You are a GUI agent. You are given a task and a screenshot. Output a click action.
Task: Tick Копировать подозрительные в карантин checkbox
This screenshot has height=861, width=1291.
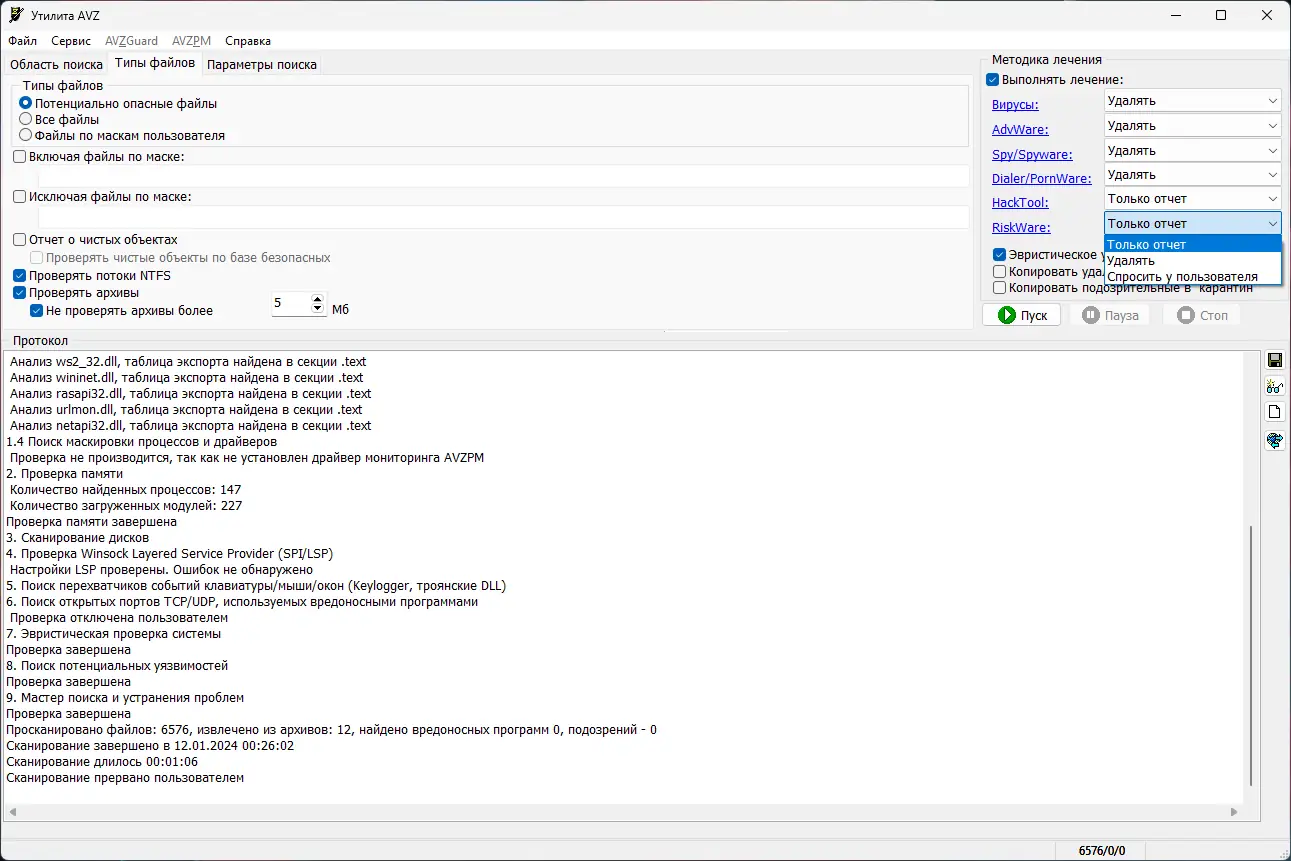pyautogui.click(x=999, y=288)
